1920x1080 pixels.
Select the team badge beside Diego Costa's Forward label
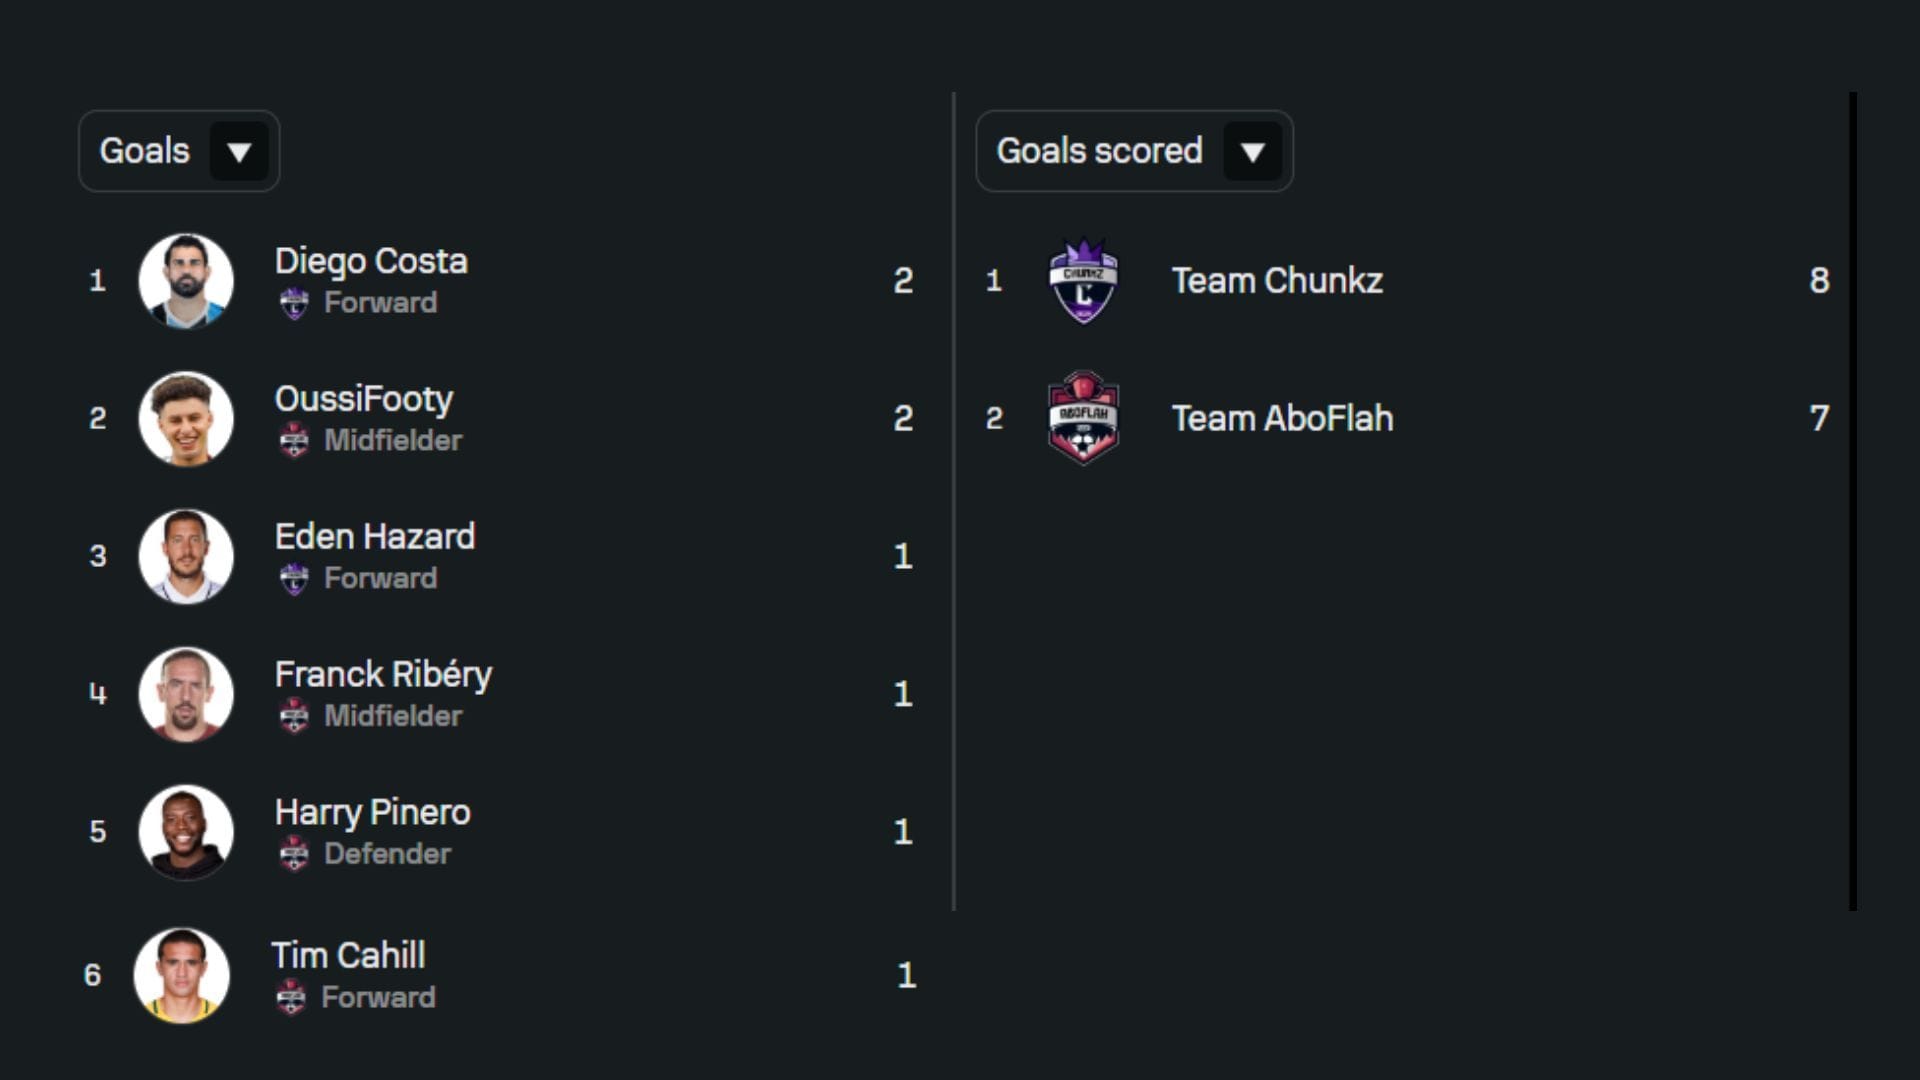point(295,302)
